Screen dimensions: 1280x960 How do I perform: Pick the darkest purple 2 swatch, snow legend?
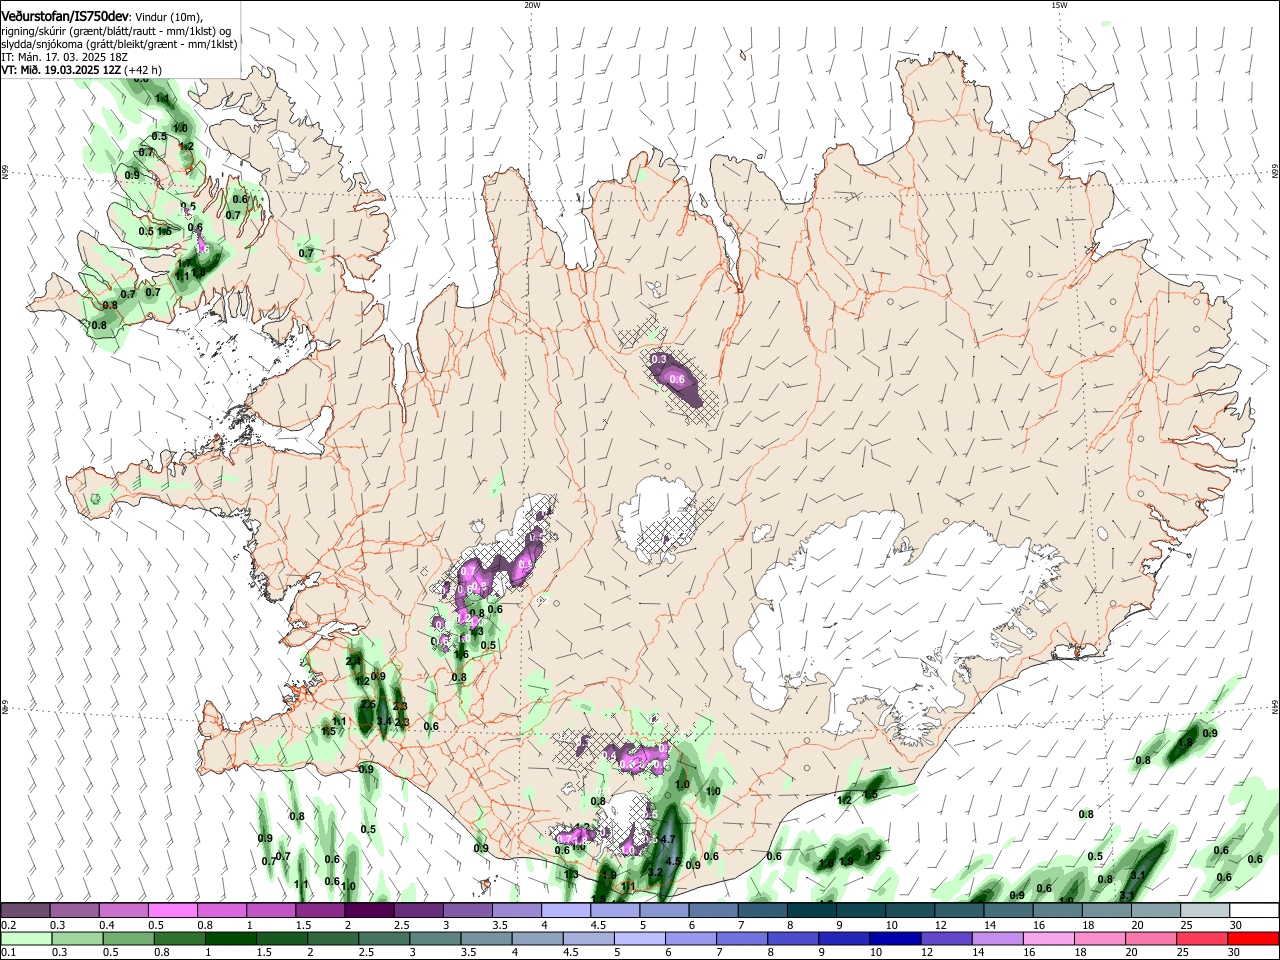(x=368, y=911)
